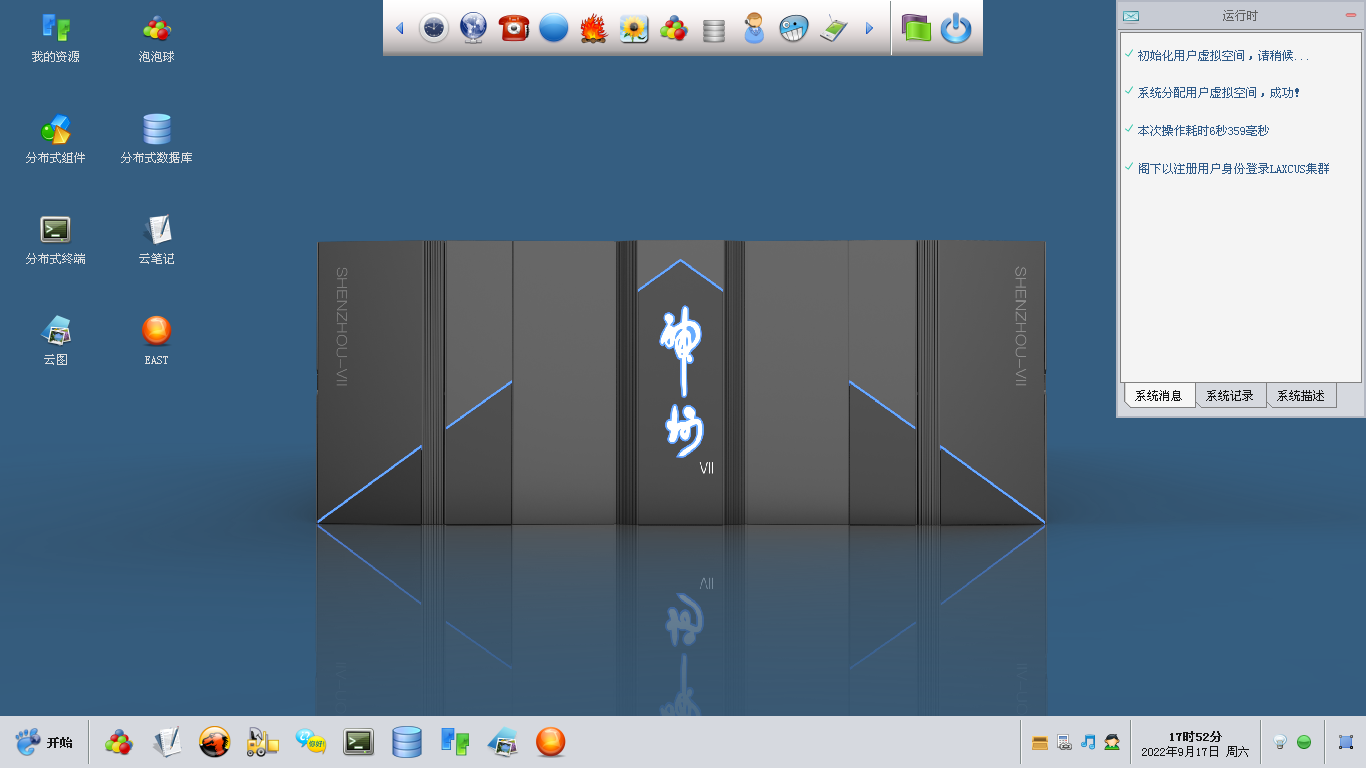Select message 初始化用户虚拟空间，请稍候...
This screenshot has width=1366, height=768.
[1224, 56]
